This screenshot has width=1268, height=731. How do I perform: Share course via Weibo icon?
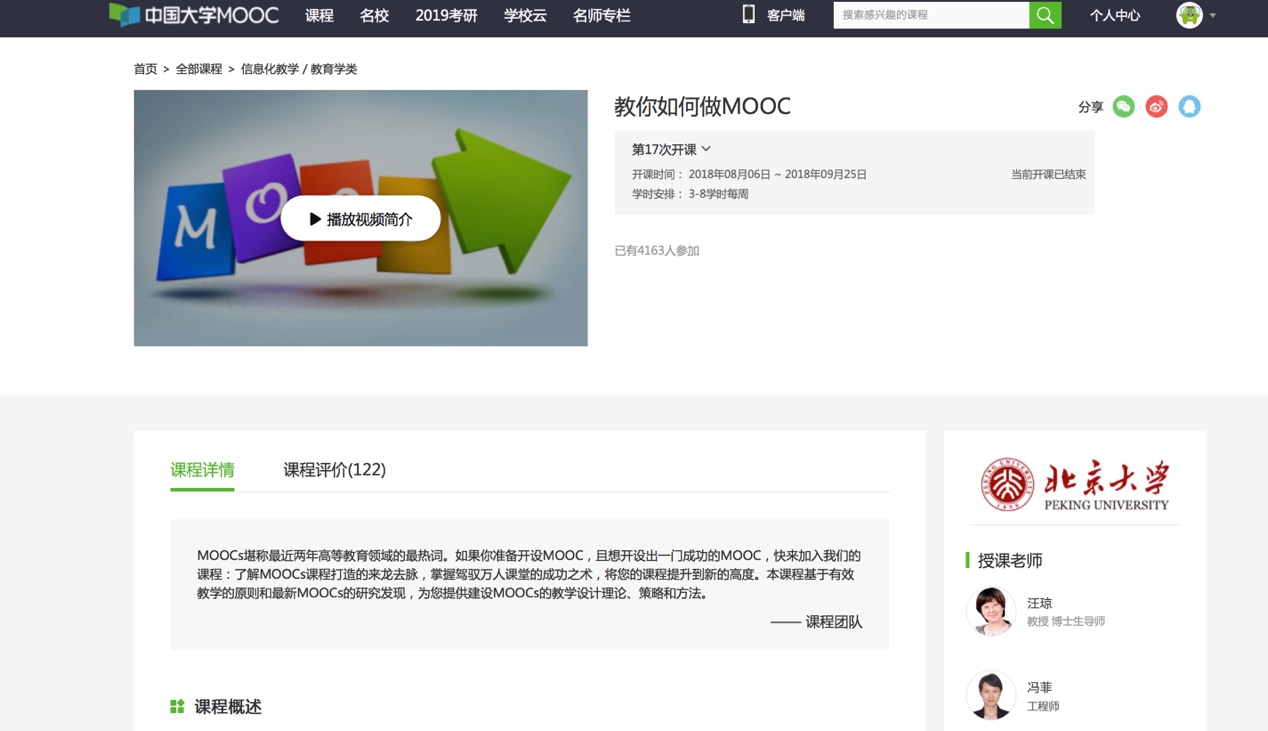1156,107
